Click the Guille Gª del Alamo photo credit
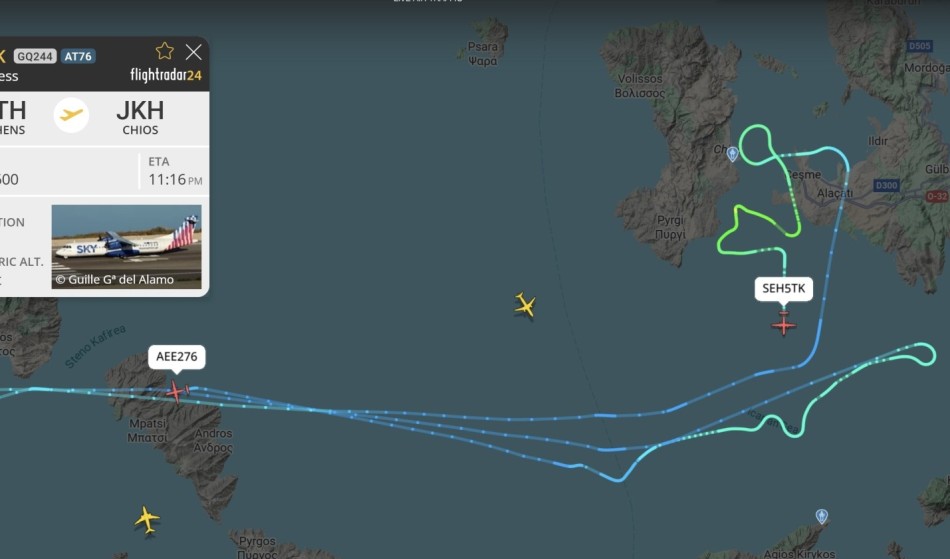Viewport: 950px width, 559px height. click(115, 280)
